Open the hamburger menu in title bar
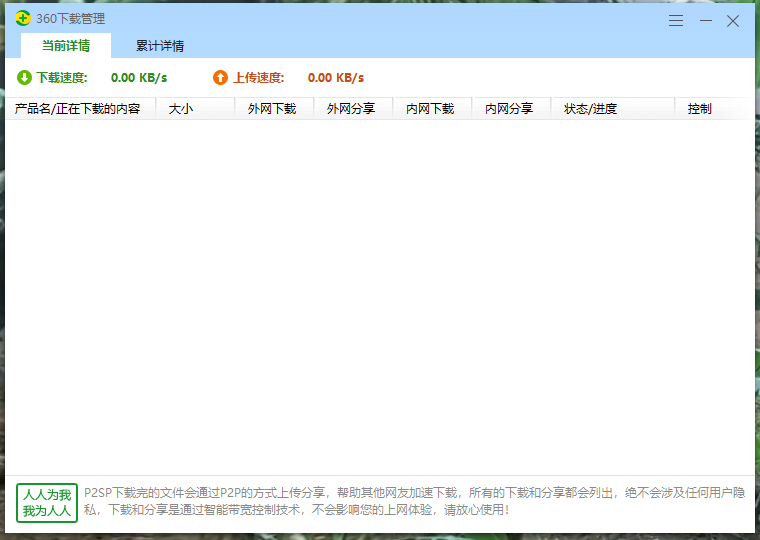This screenshot has height=540, width=760. click(x=676, y=20)
